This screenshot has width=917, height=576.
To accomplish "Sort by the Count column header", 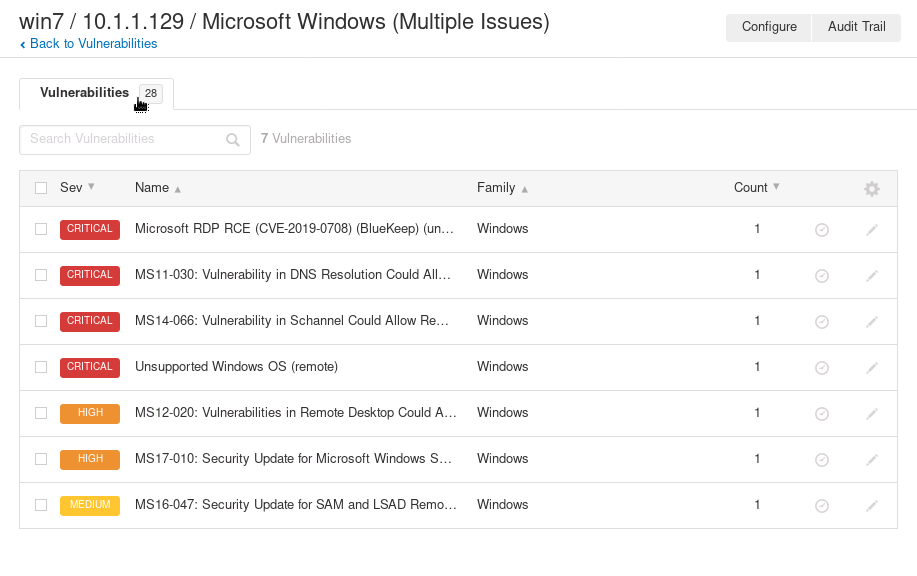I will (x=751, y=187).
